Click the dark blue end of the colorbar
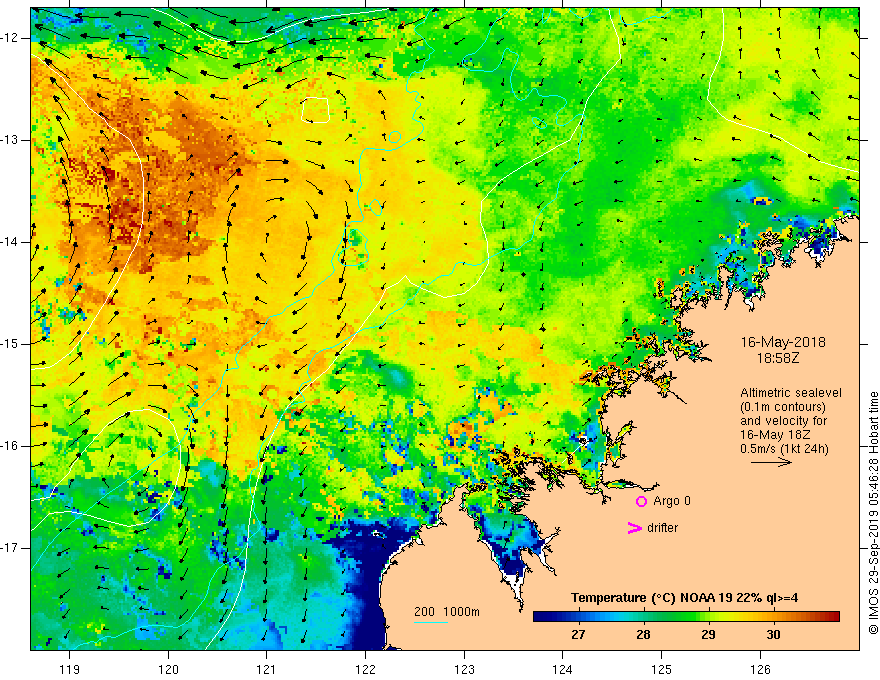 click(x=540, y=617)
